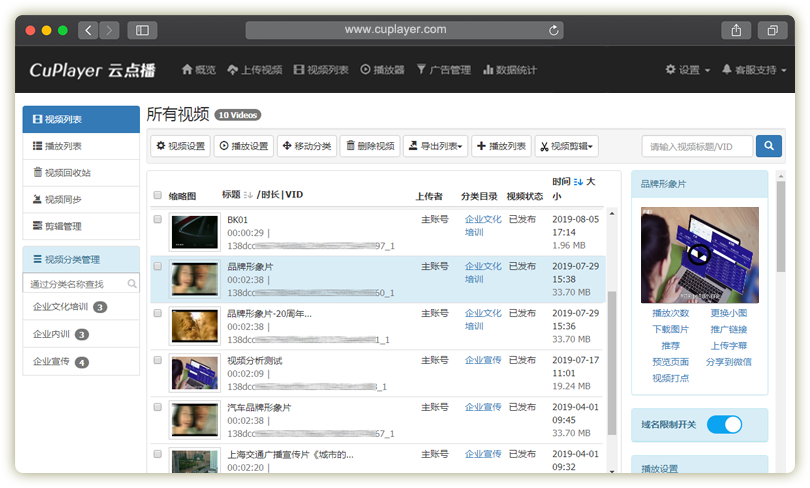Image resolution: width=810 pixels, height=488 pixels.
Task: Click the video title search input field
Action: pyautogui.click(x=696, y=146)
